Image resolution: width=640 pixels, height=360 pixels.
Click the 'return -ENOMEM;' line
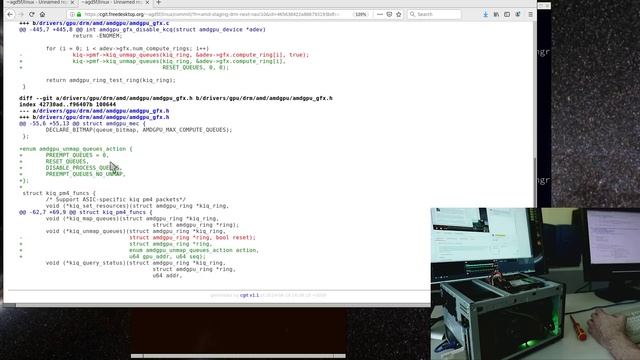point(97,36)
